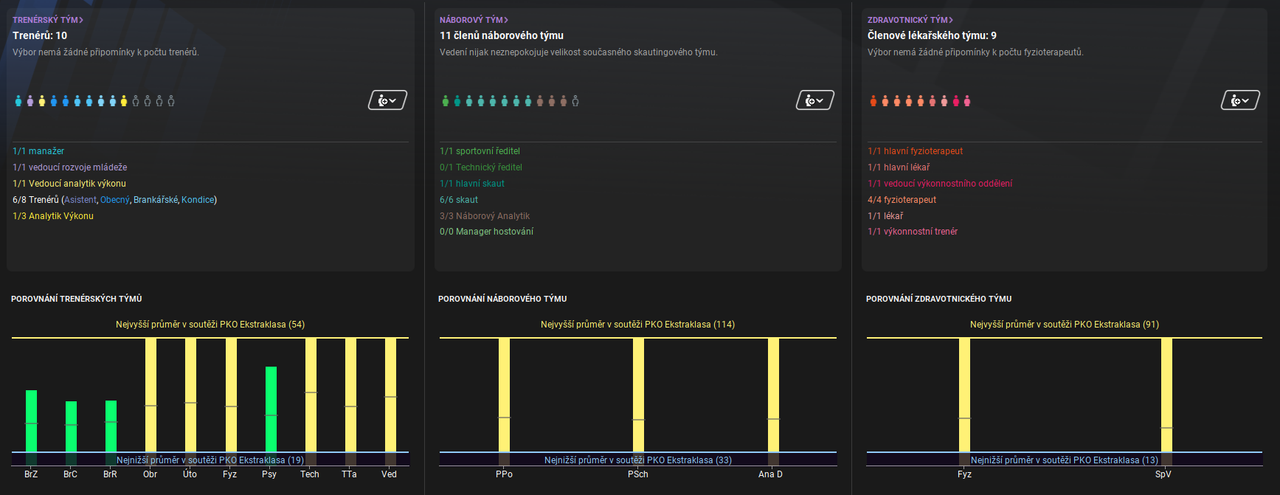Click 'Členové lékařského týmu: 9' heading
The height and width of the screenshot is (495, 1280).
coord(932,36)
